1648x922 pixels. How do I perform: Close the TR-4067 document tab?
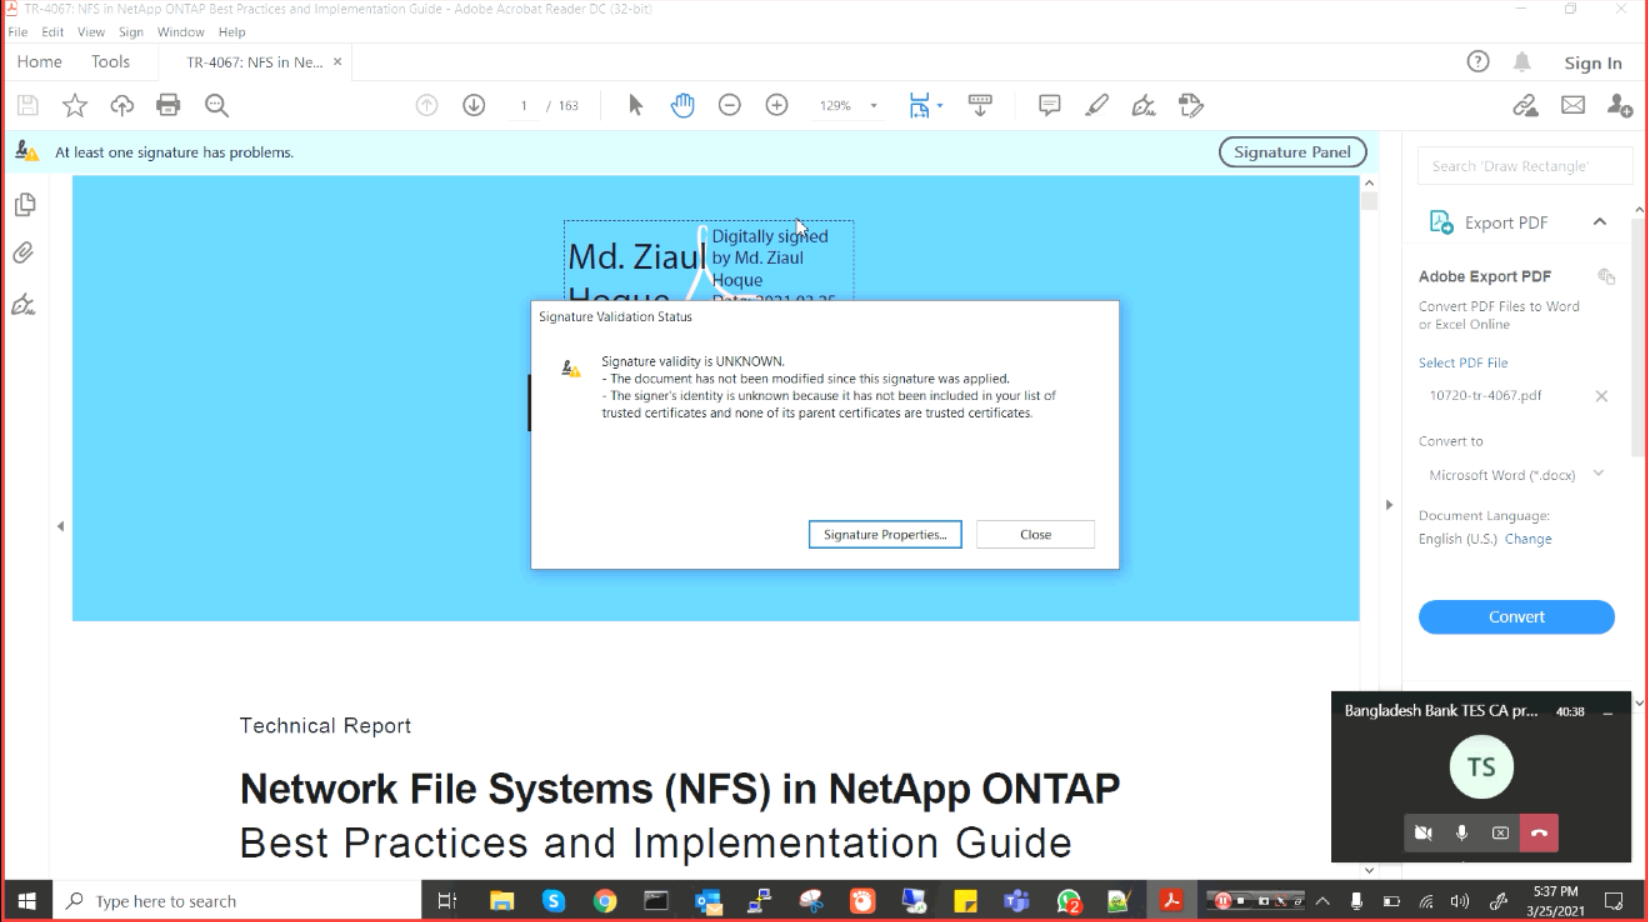338,62
